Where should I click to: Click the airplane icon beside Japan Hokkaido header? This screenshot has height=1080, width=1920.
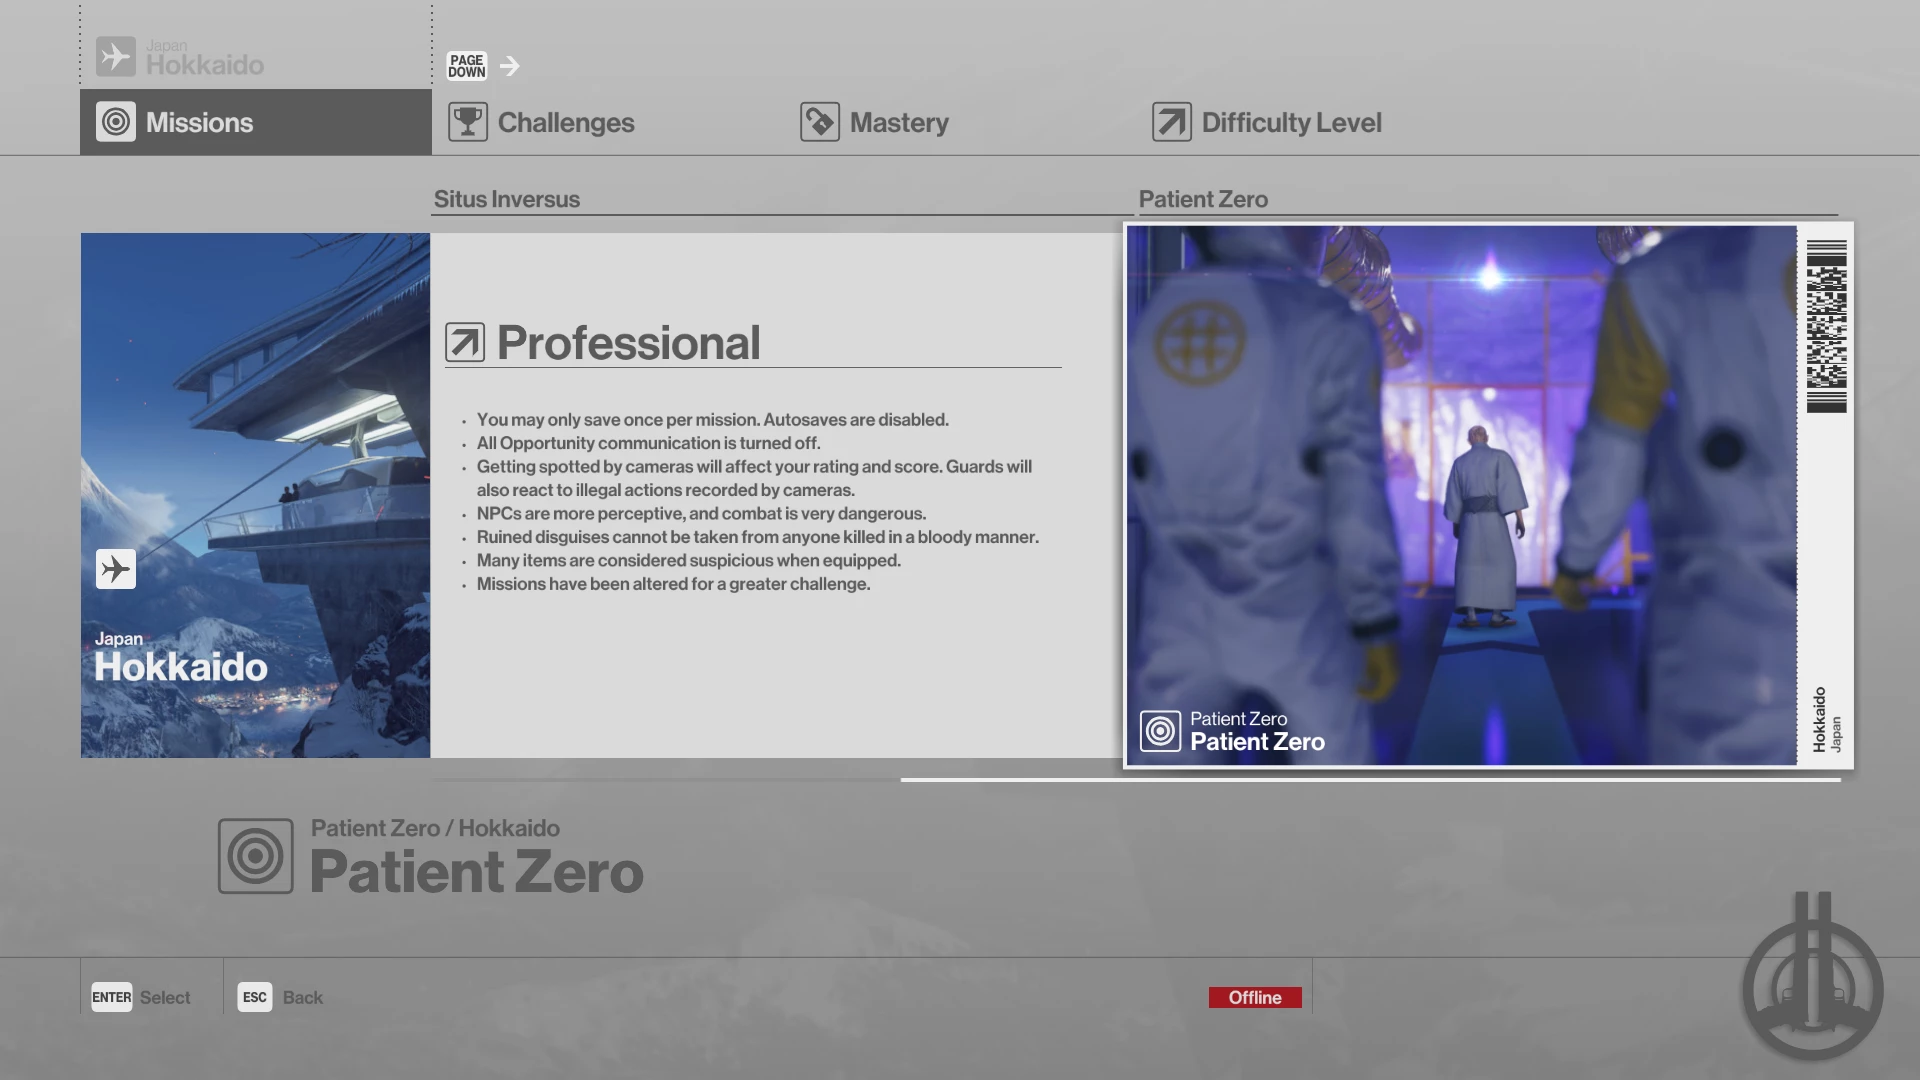(x=116, y=57)
